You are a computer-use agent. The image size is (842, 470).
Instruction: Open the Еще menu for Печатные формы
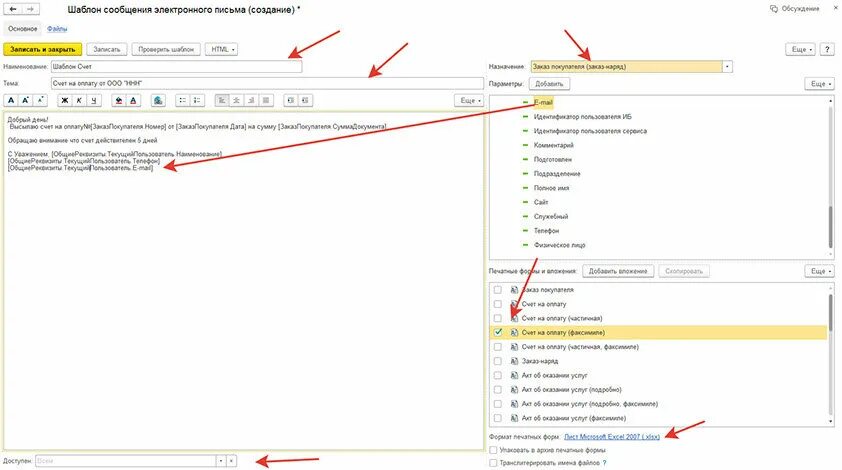point(820,271)
